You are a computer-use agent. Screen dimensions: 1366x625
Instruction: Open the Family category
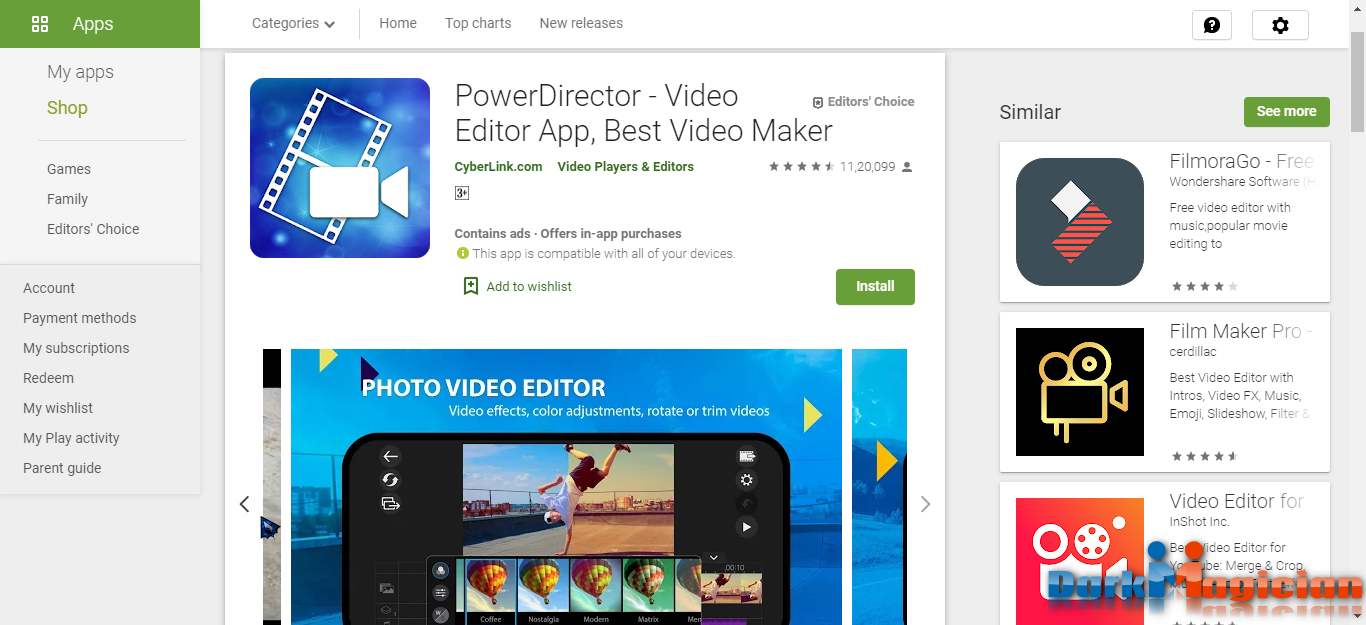click(67, 199)
